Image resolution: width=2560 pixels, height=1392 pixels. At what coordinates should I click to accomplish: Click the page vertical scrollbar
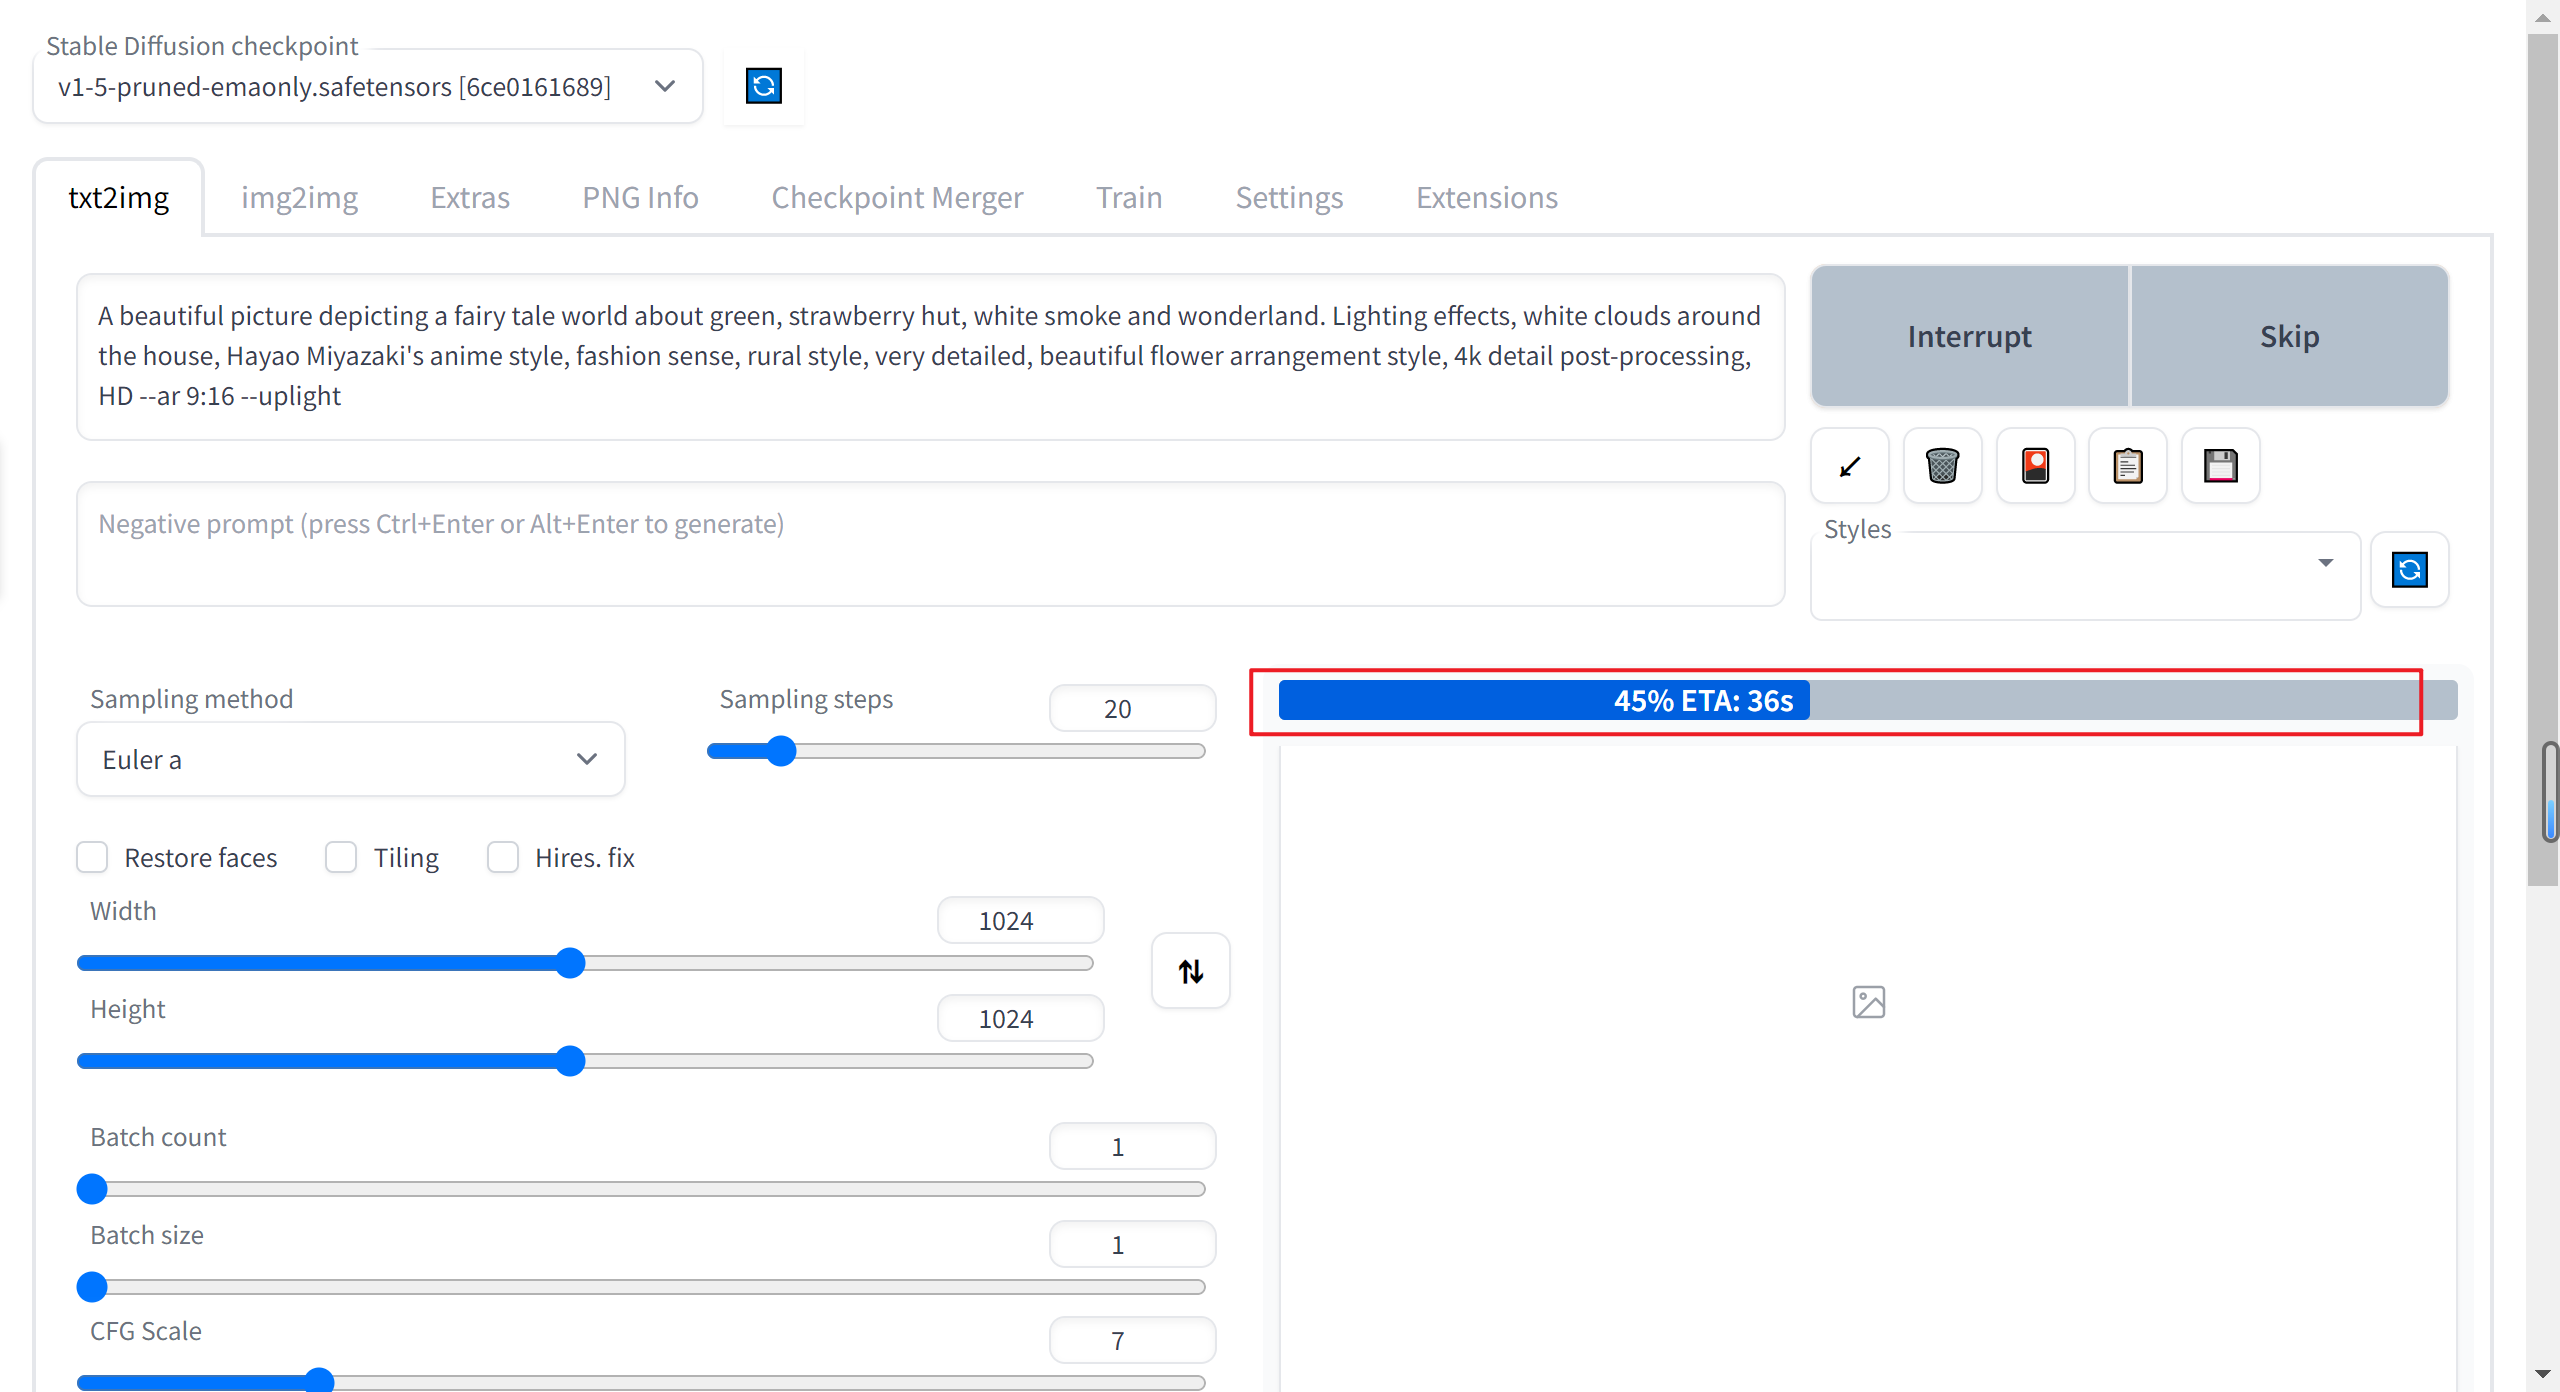pyautogui.click(x=2543, y=460)
